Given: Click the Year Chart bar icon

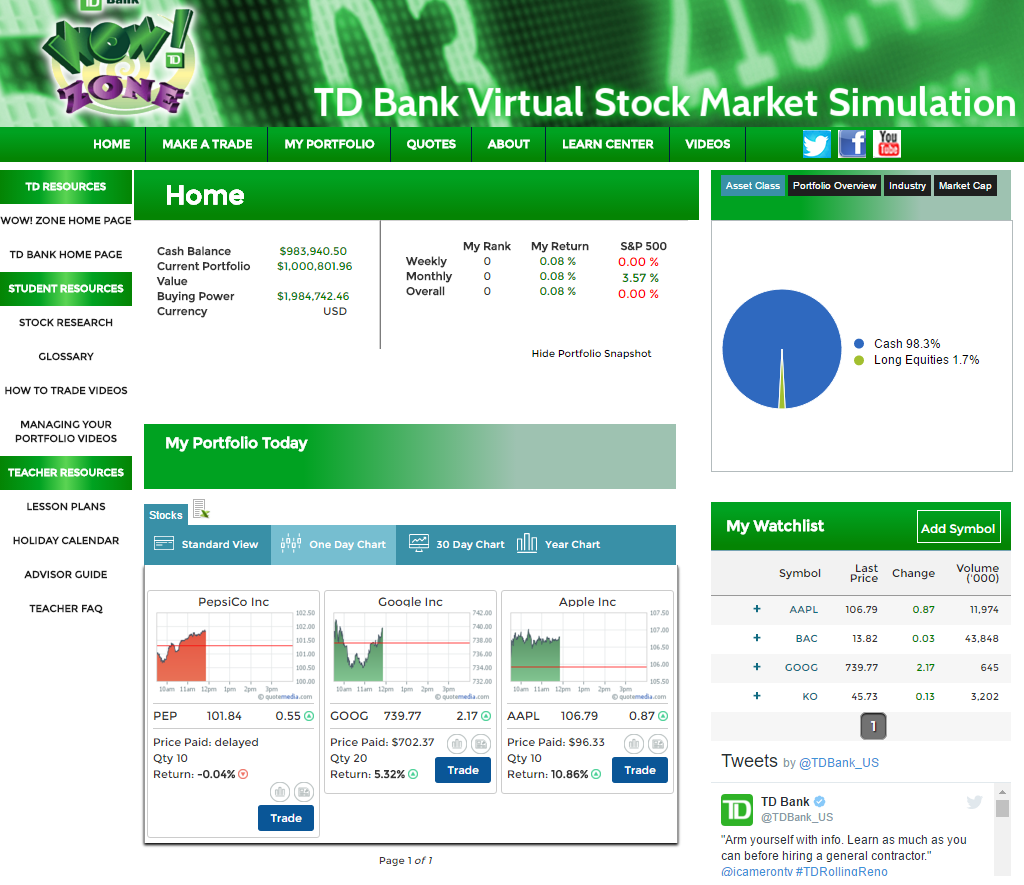Looking at the screenshot, I should click(x=527, y=543).
